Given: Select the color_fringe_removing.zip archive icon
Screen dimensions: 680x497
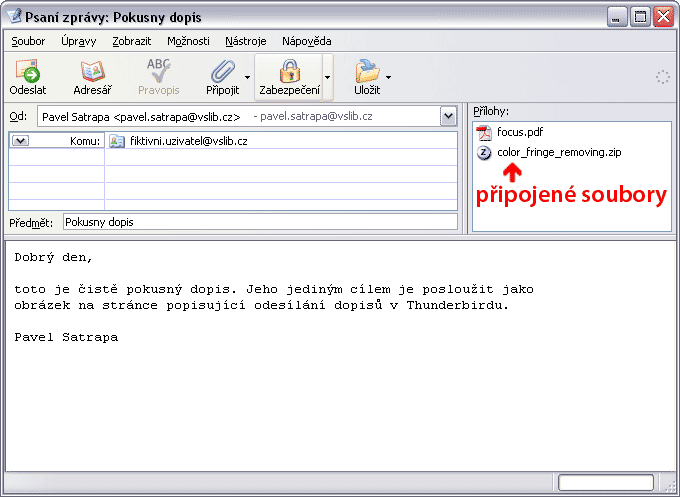Looking at the screenshot, I should [x=484, y=153].
